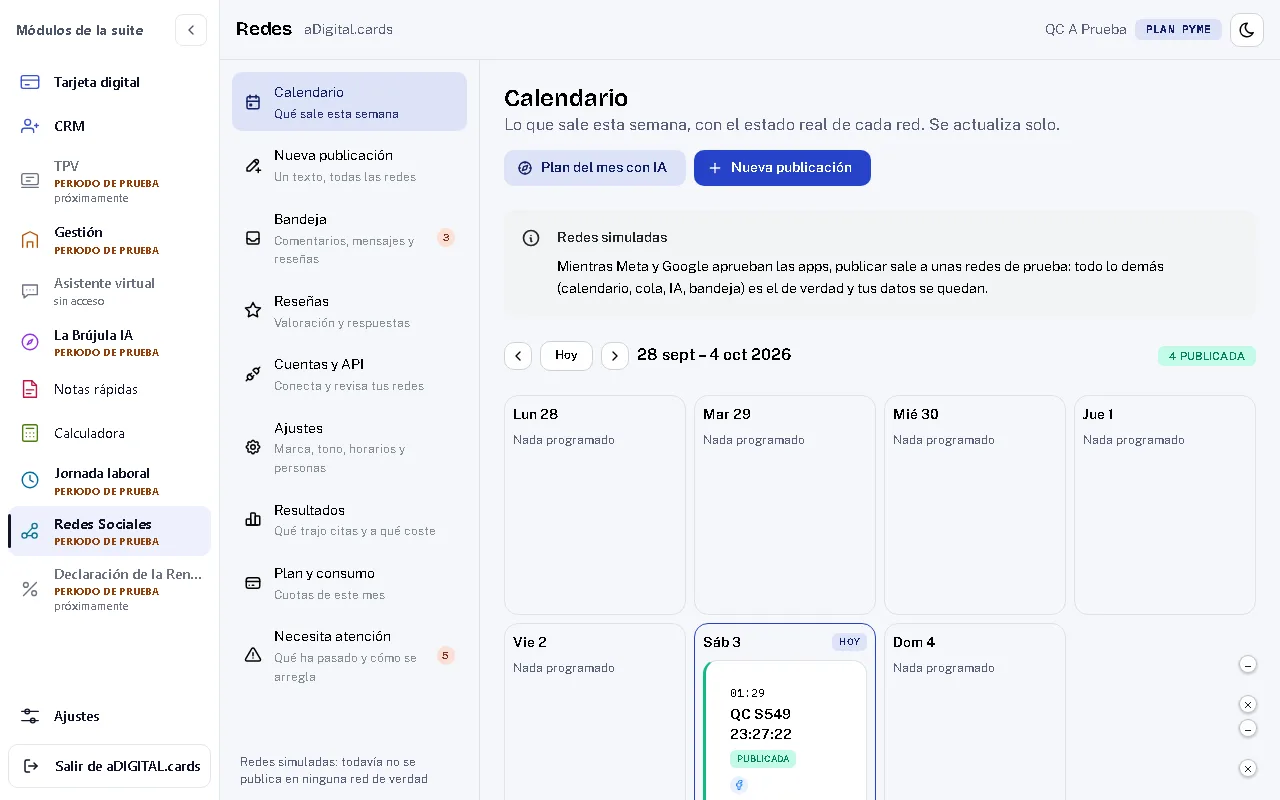1280x800 pixels.
Task: Collapse the Módulos de la suite sidebar
Action: (x=191, y=30)
